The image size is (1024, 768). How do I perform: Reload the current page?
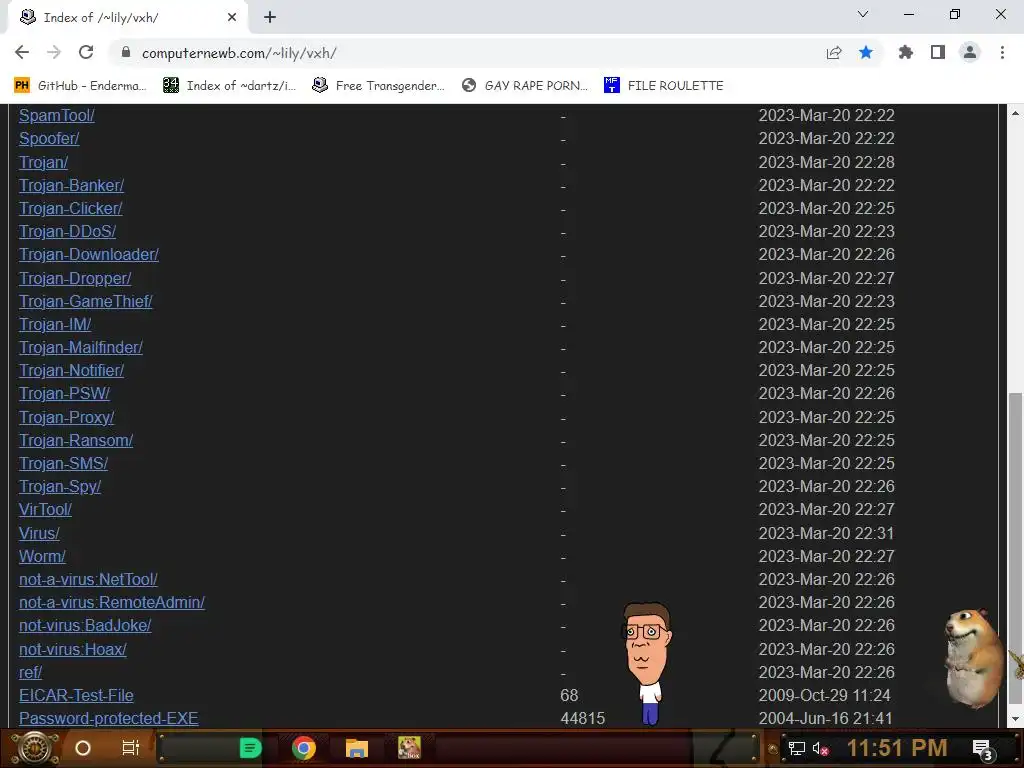[x=86, y=52]
